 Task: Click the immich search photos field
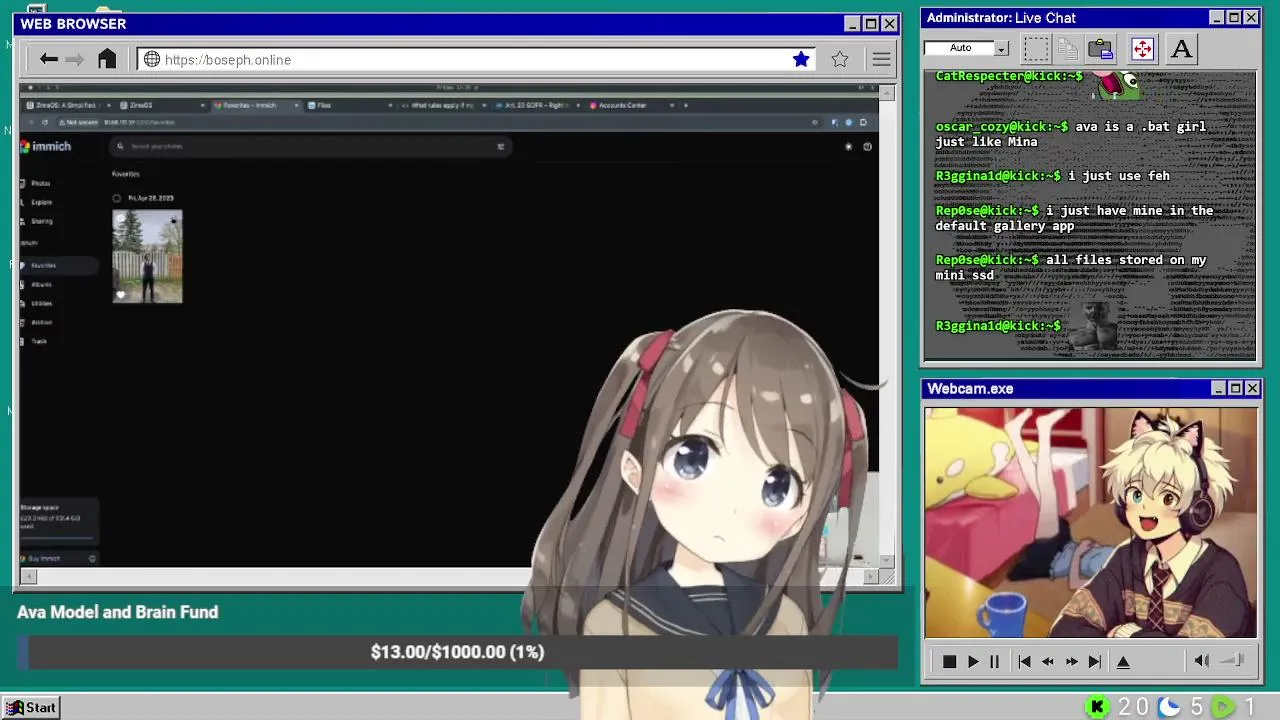coord(310,146)
